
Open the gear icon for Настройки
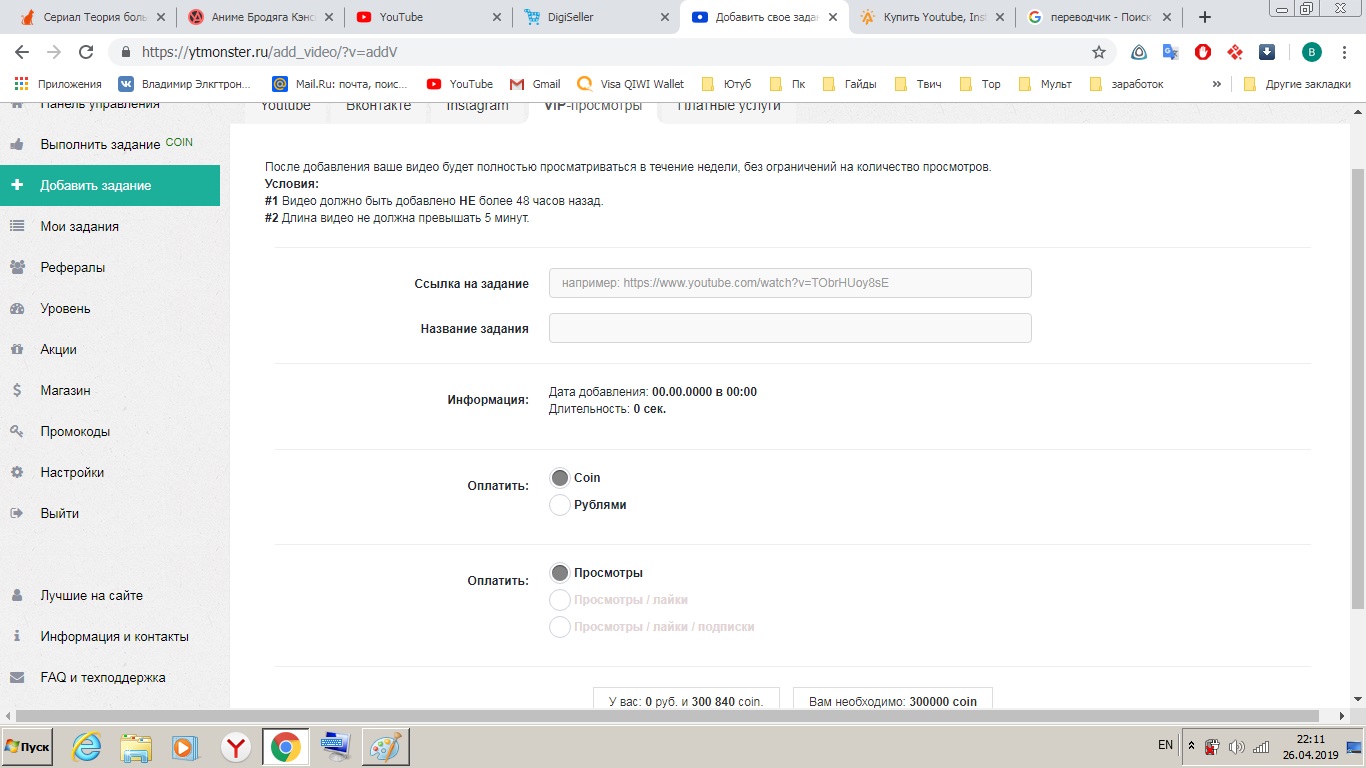pos(17,472)
